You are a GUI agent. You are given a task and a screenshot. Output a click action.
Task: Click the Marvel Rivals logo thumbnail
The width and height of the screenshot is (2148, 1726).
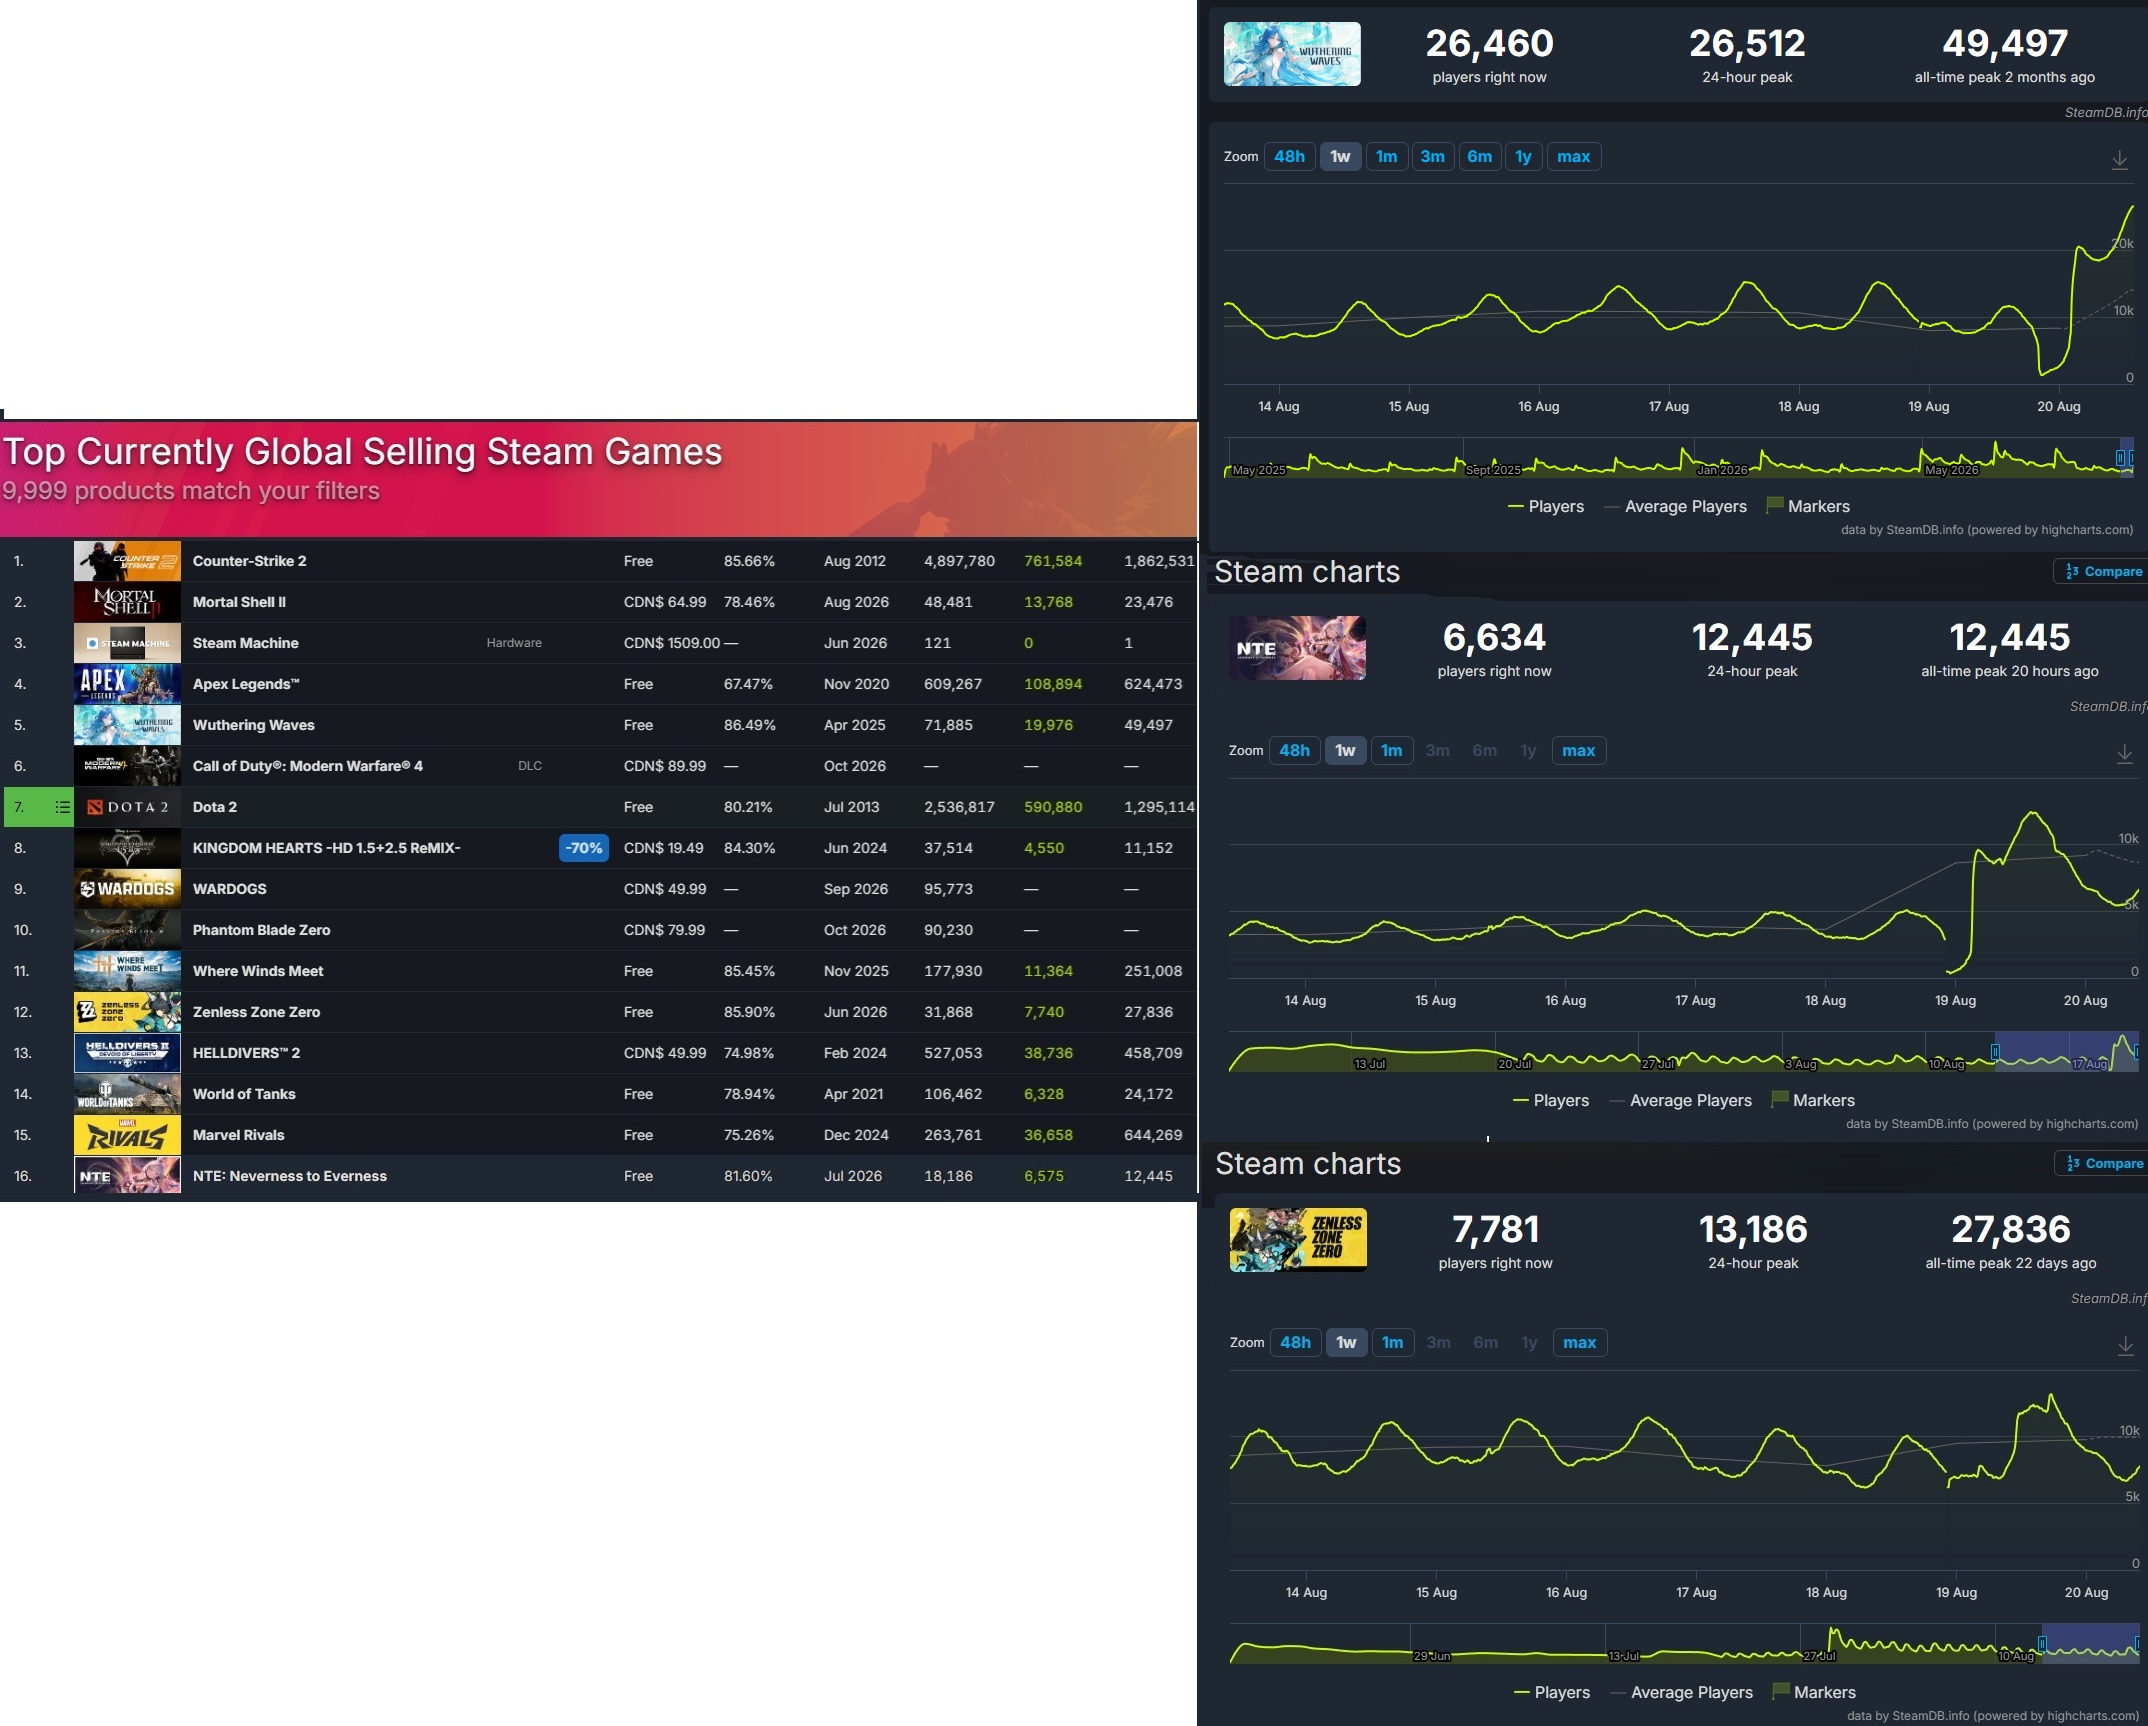point(127,1135)
